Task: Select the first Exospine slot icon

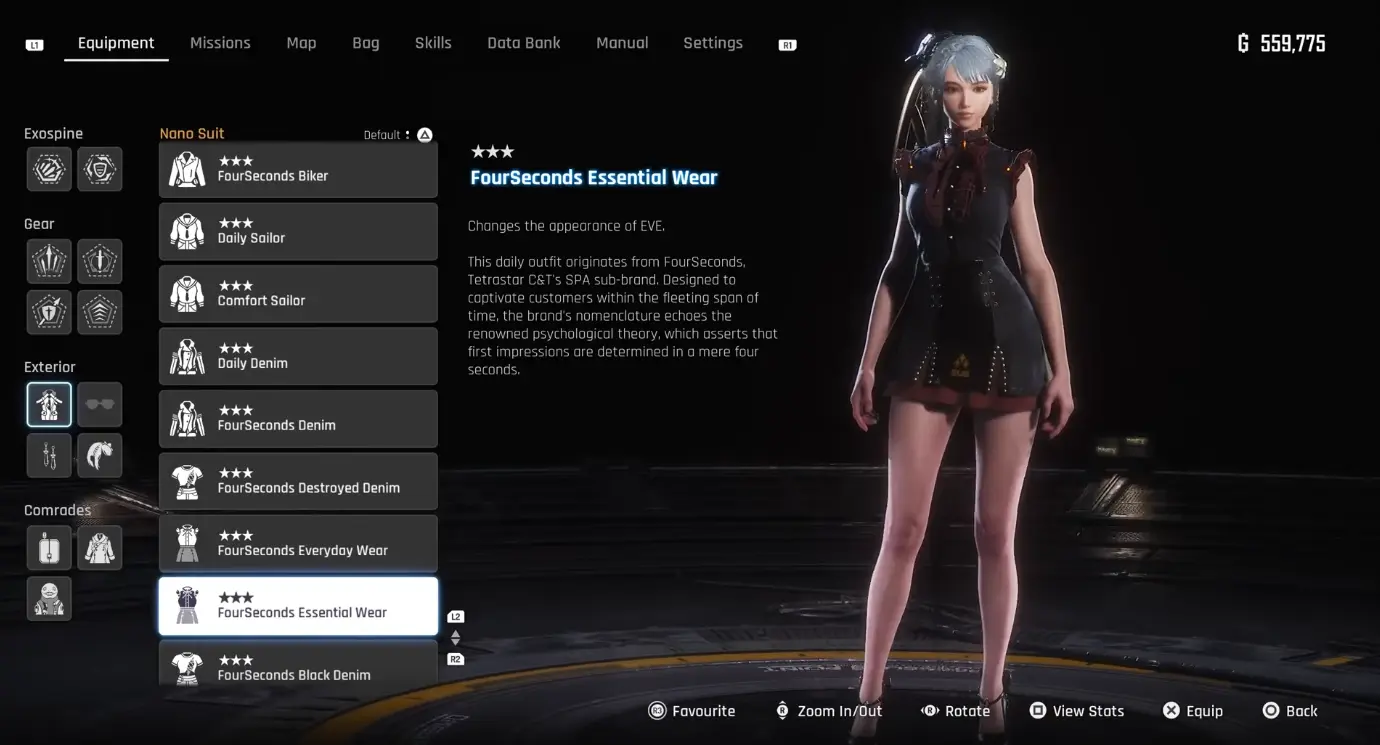Action: (49, 169)
